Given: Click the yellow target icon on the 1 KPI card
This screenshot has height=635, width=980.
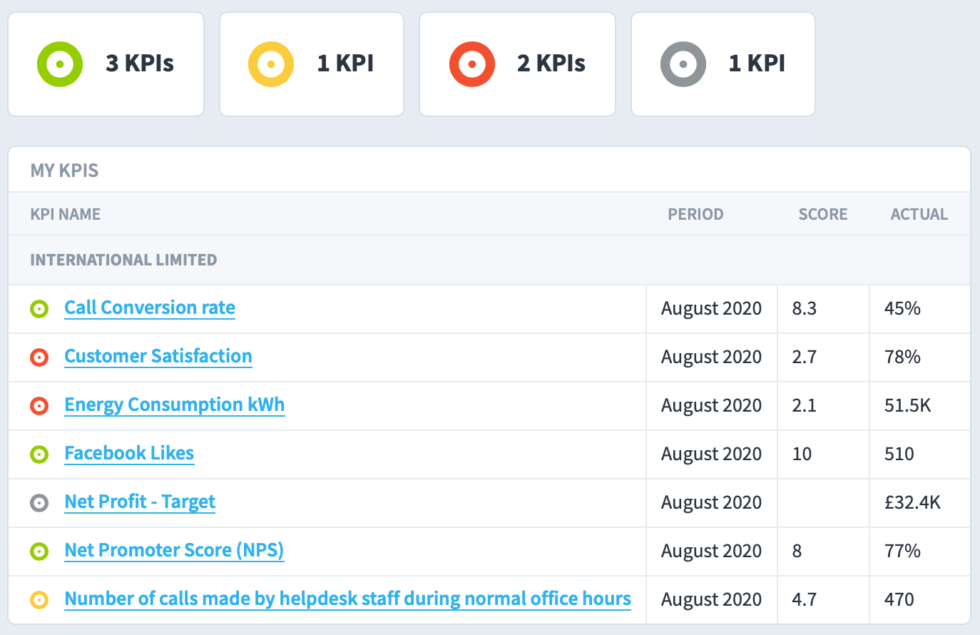Looking at the screenshot, I should 269,63.
